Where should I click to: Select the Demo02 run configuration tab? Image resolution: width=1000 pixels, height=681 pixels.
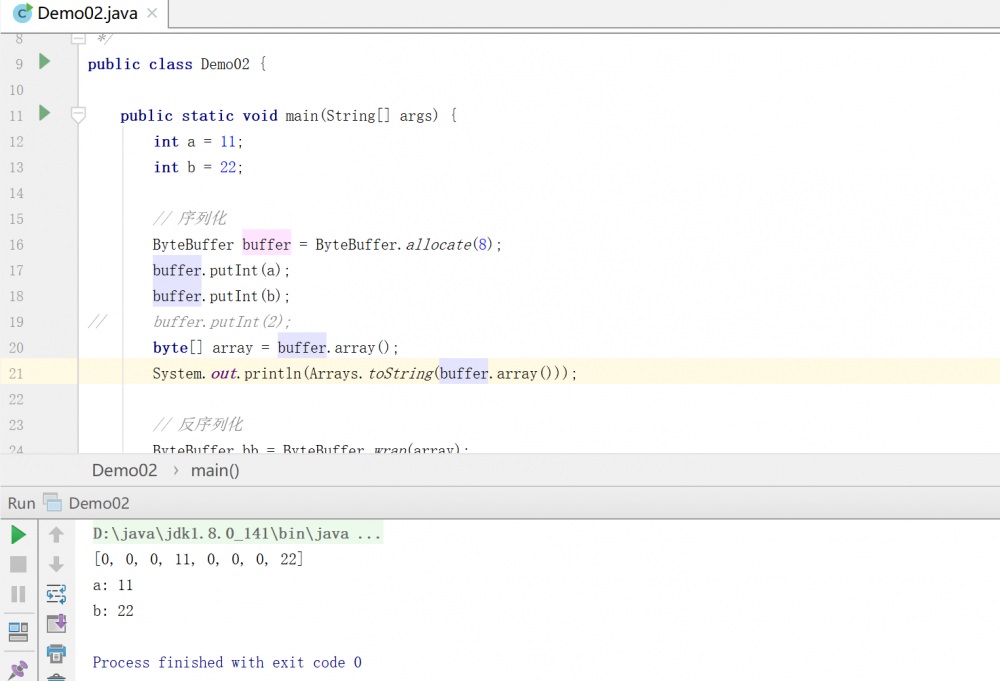coord(87,503)
